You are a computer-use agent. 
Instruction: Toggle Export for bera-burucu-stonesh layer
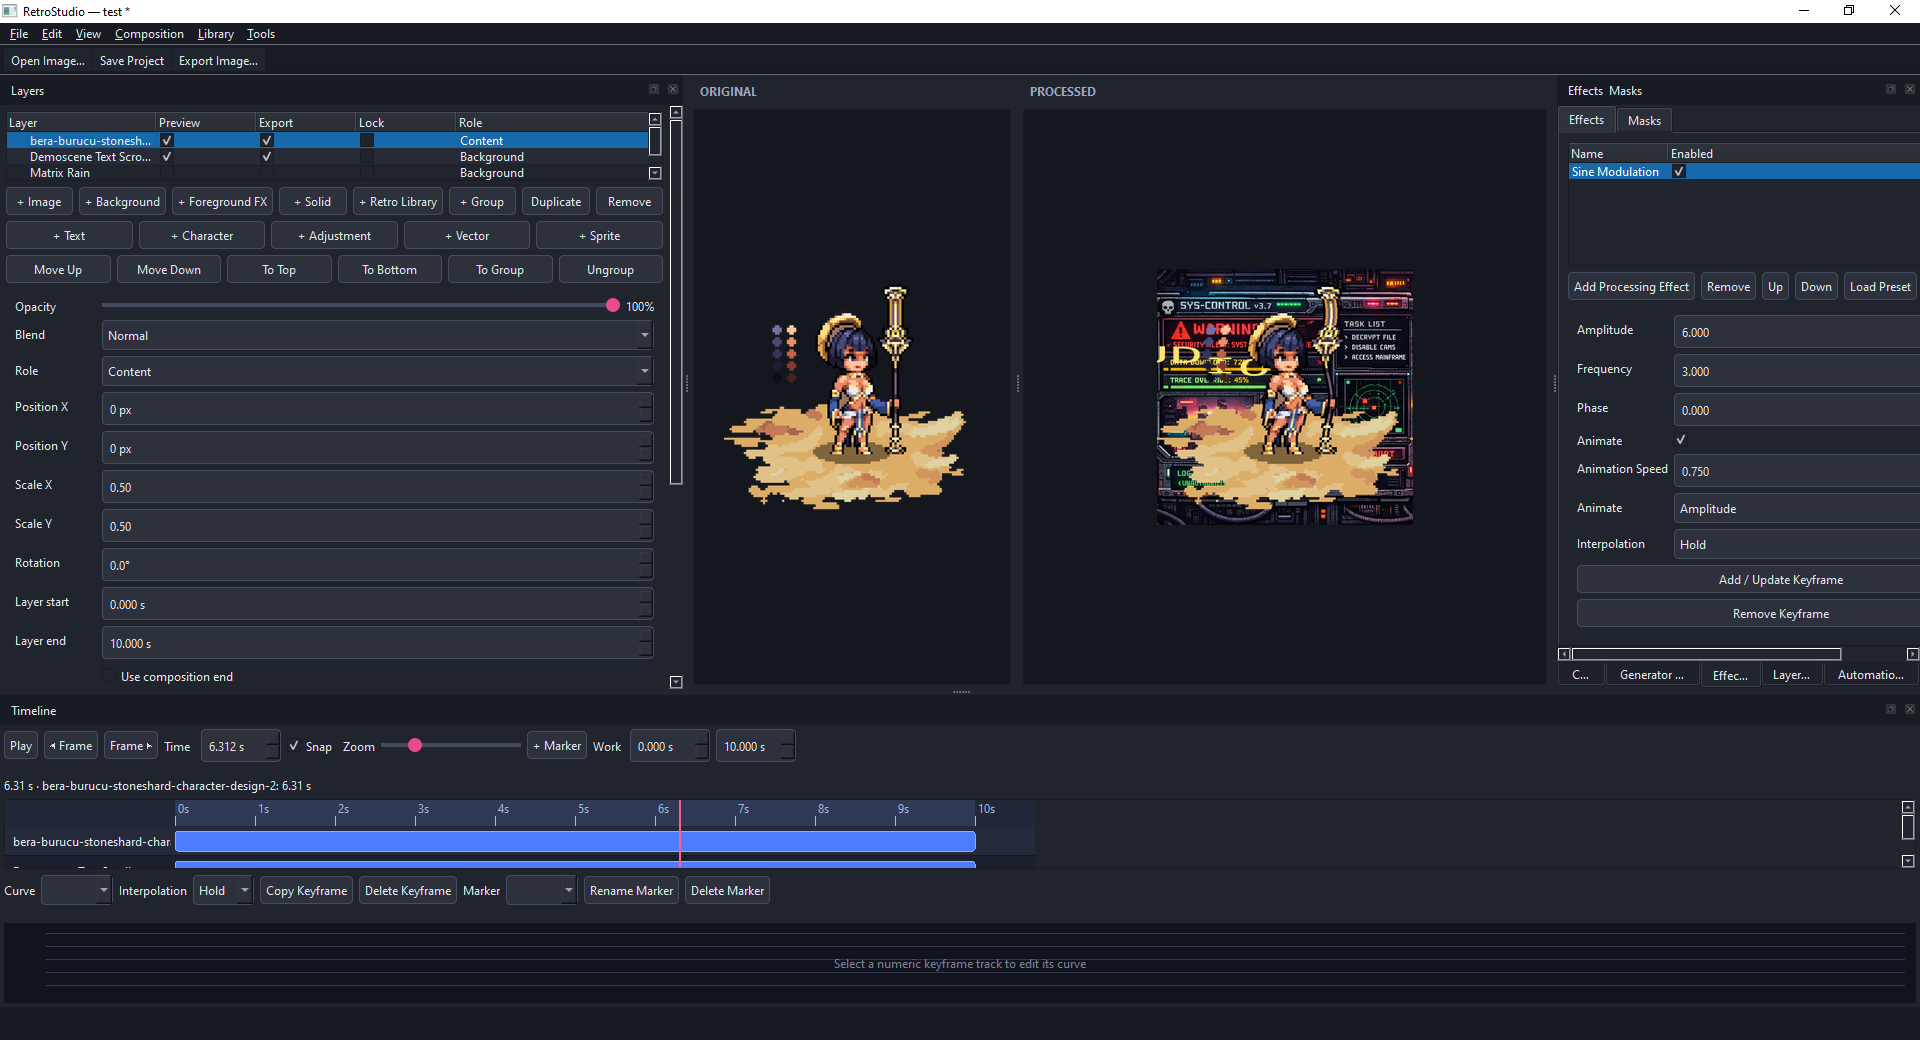(267, 141)
